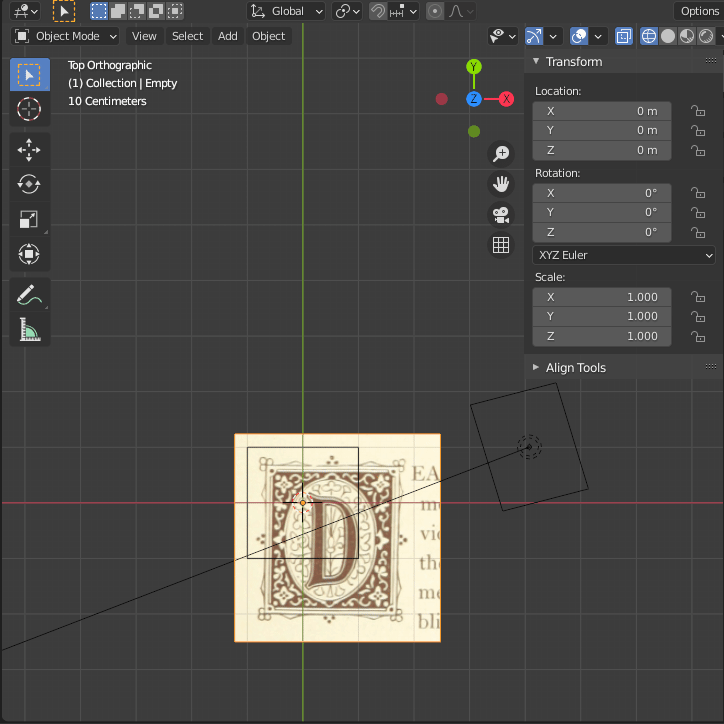This screenshot has height=724, width=724.
Task: Open snapping options dropdown
Action: coord(404,11)
